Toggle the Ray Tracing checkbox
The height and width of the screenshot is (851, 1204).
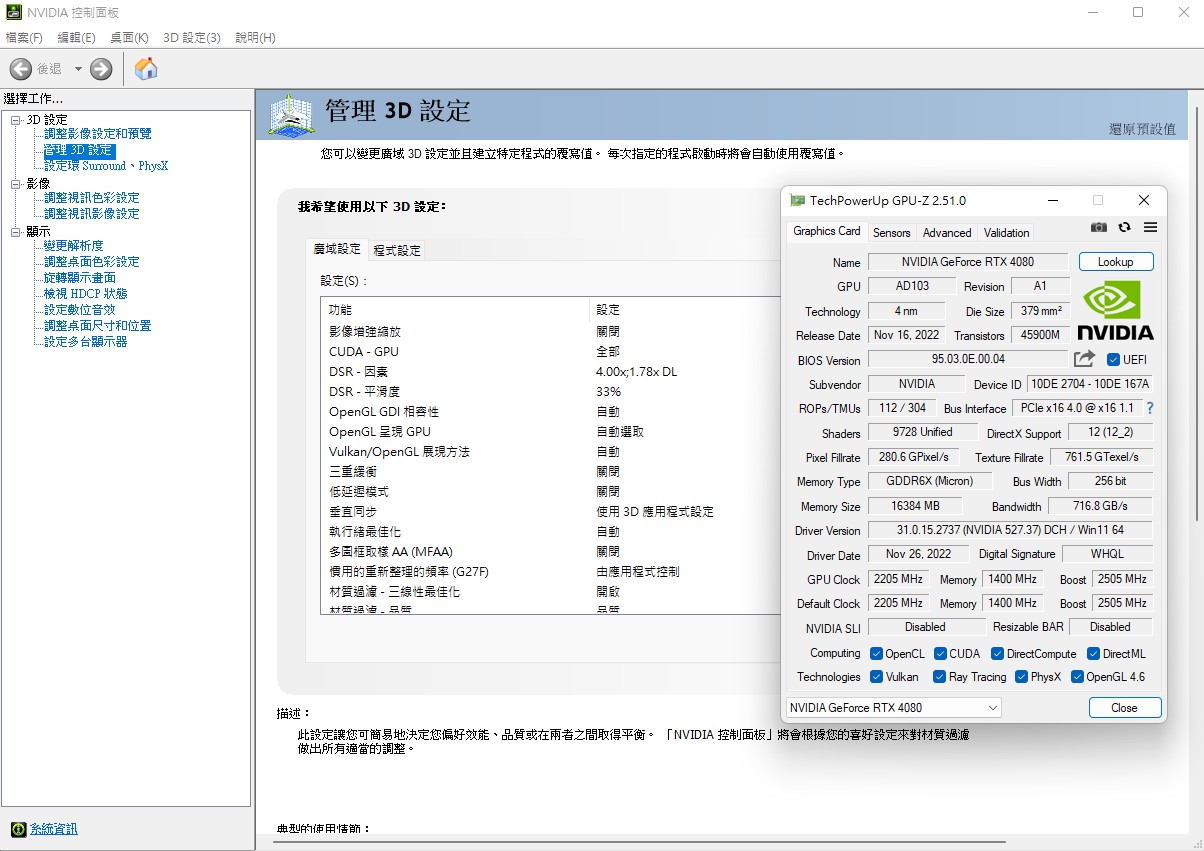[x=940, y=677]
